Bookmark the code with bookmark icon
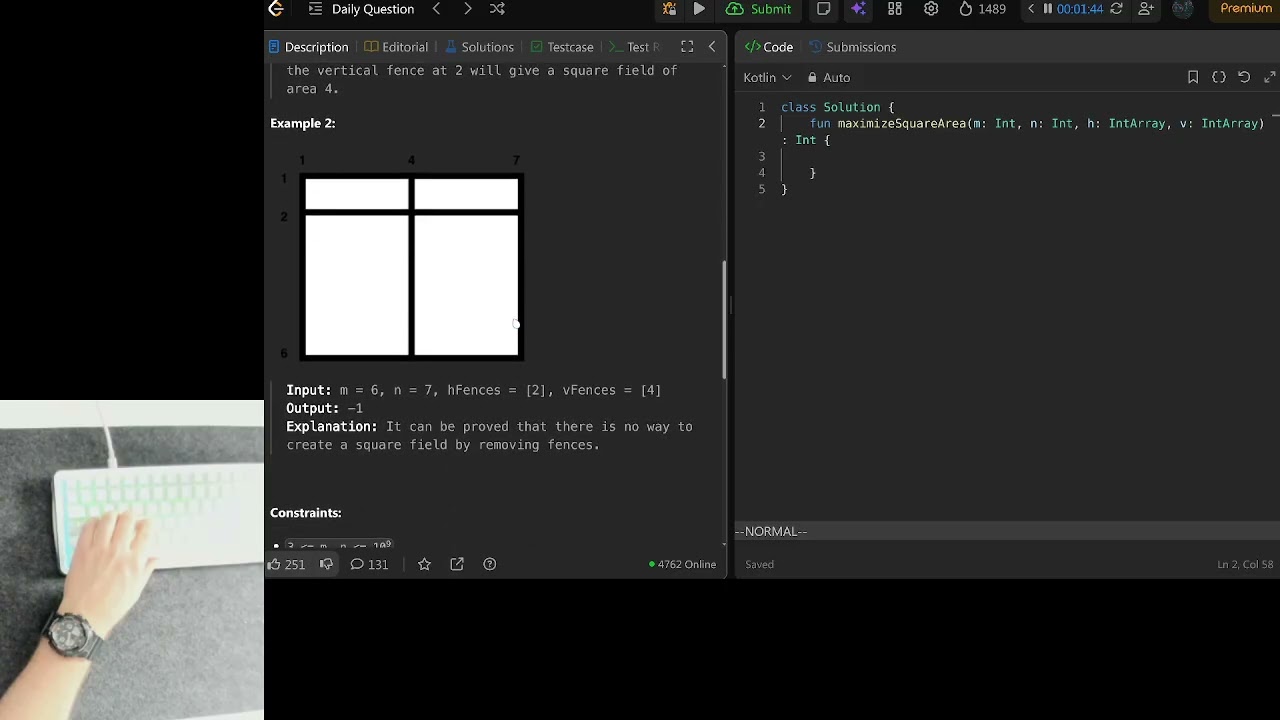The height and width of the screenshot is (720, 1280). [x=1193, y=77]
